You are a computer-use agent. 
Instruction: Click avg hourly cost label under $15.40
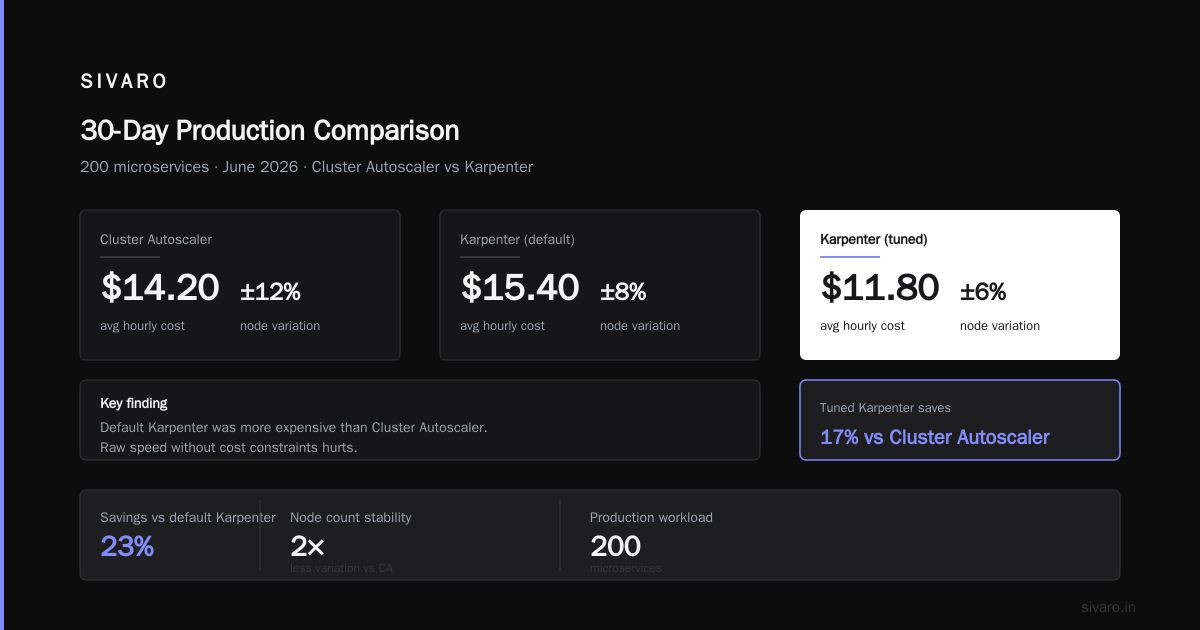[x=502, y=326]
